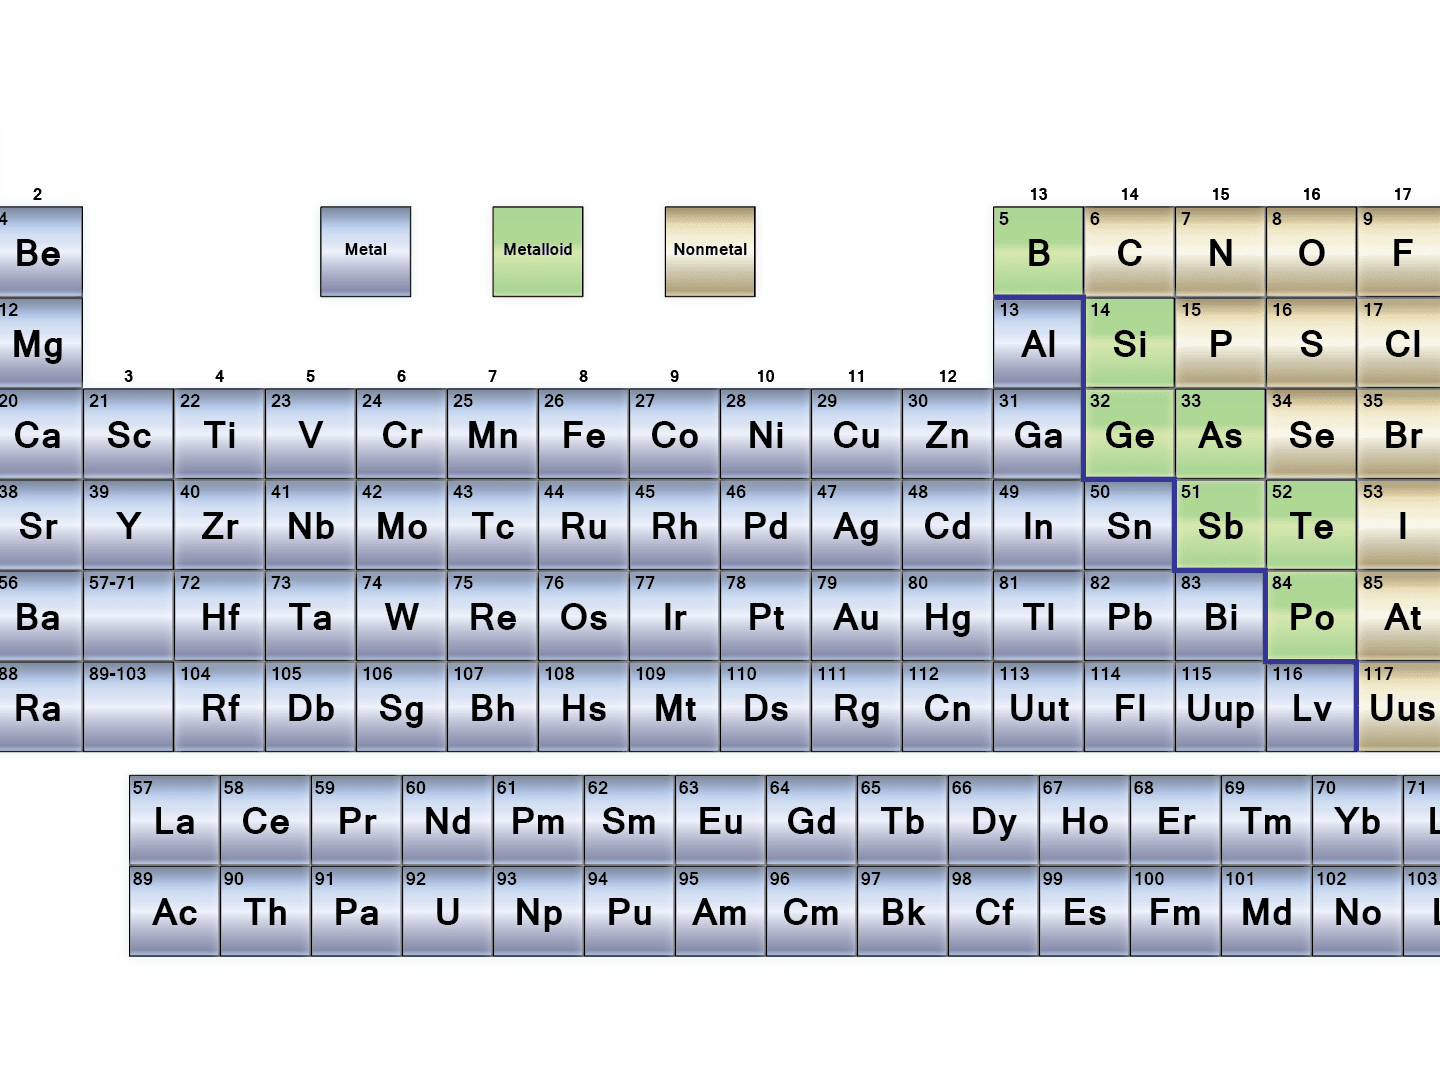Image resolution: width=1440 pixels, height=1080 pixels.
Task: Select the Silicon (Si) element tile
Action: click(1129, 343)
